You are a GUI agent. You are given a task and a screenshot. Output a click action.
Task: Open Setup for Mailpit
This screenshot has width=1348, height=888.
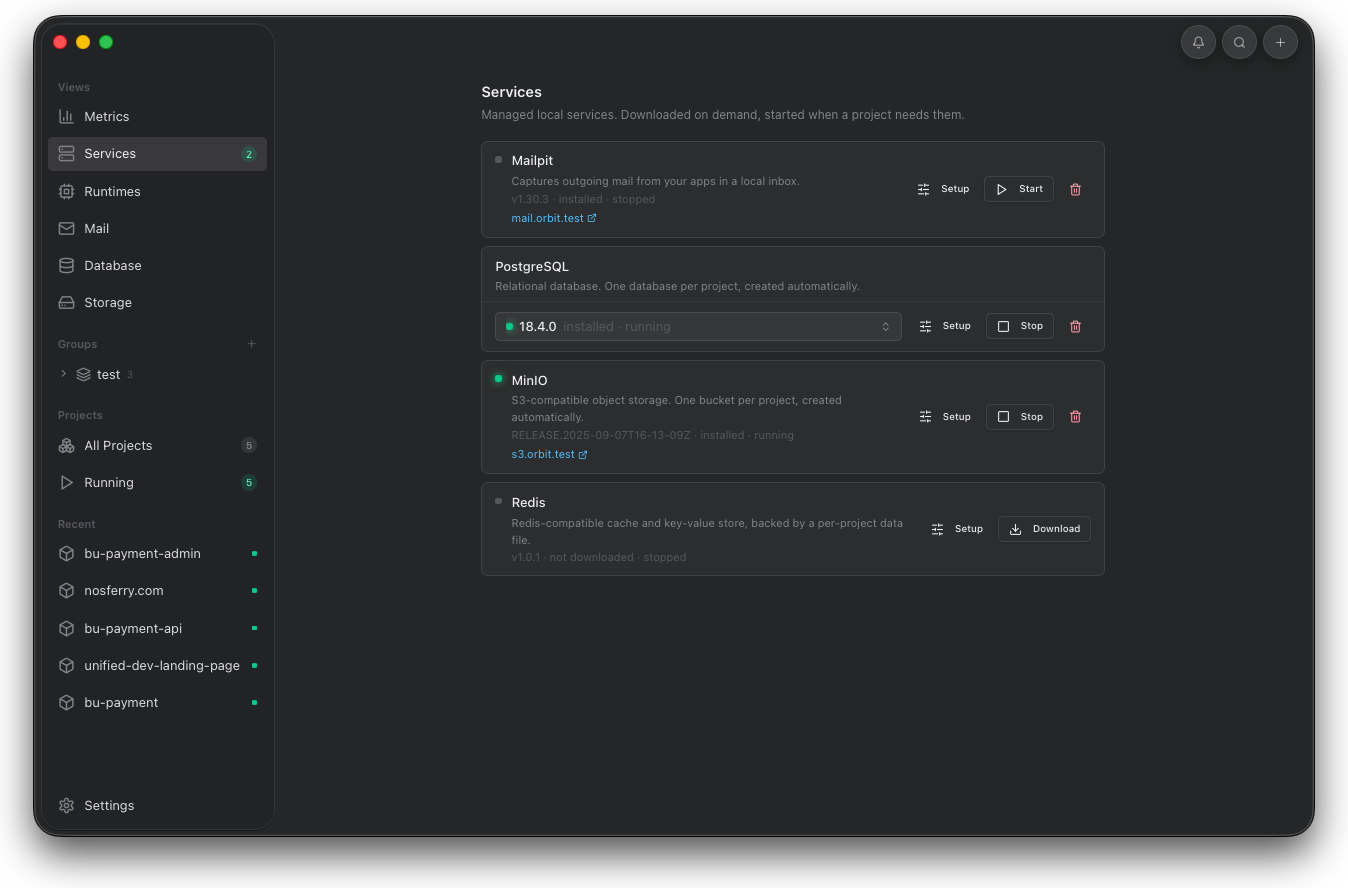944,189
